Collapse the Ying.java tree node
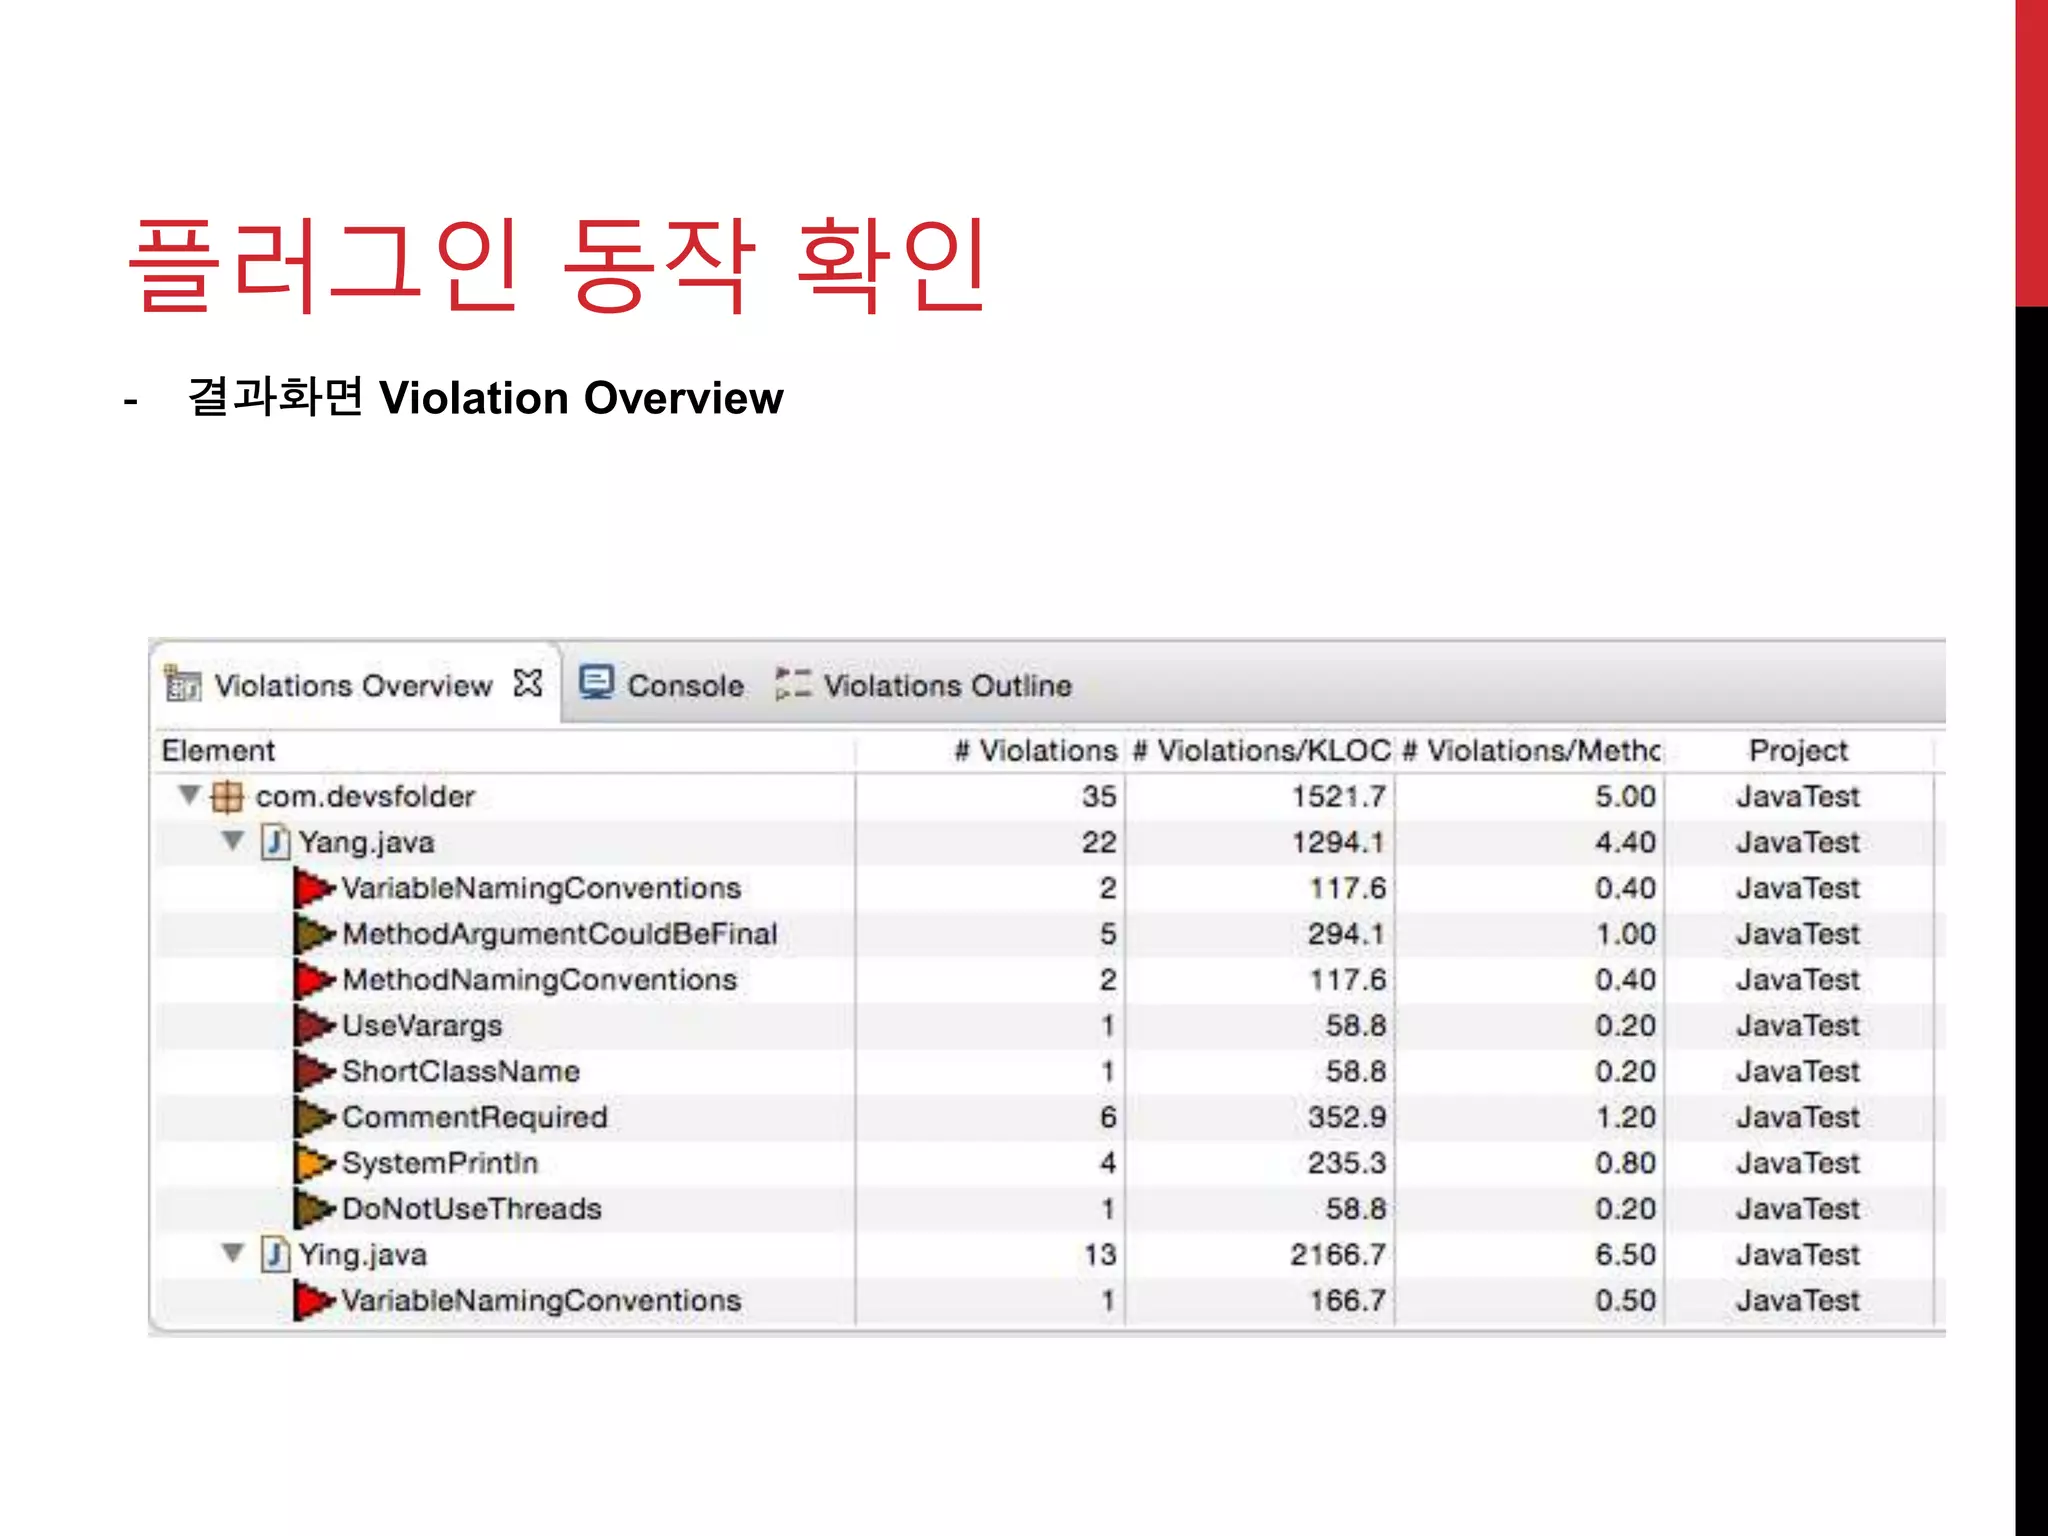This screenshot has height=1536, width=2048. tap(233, 1253)
